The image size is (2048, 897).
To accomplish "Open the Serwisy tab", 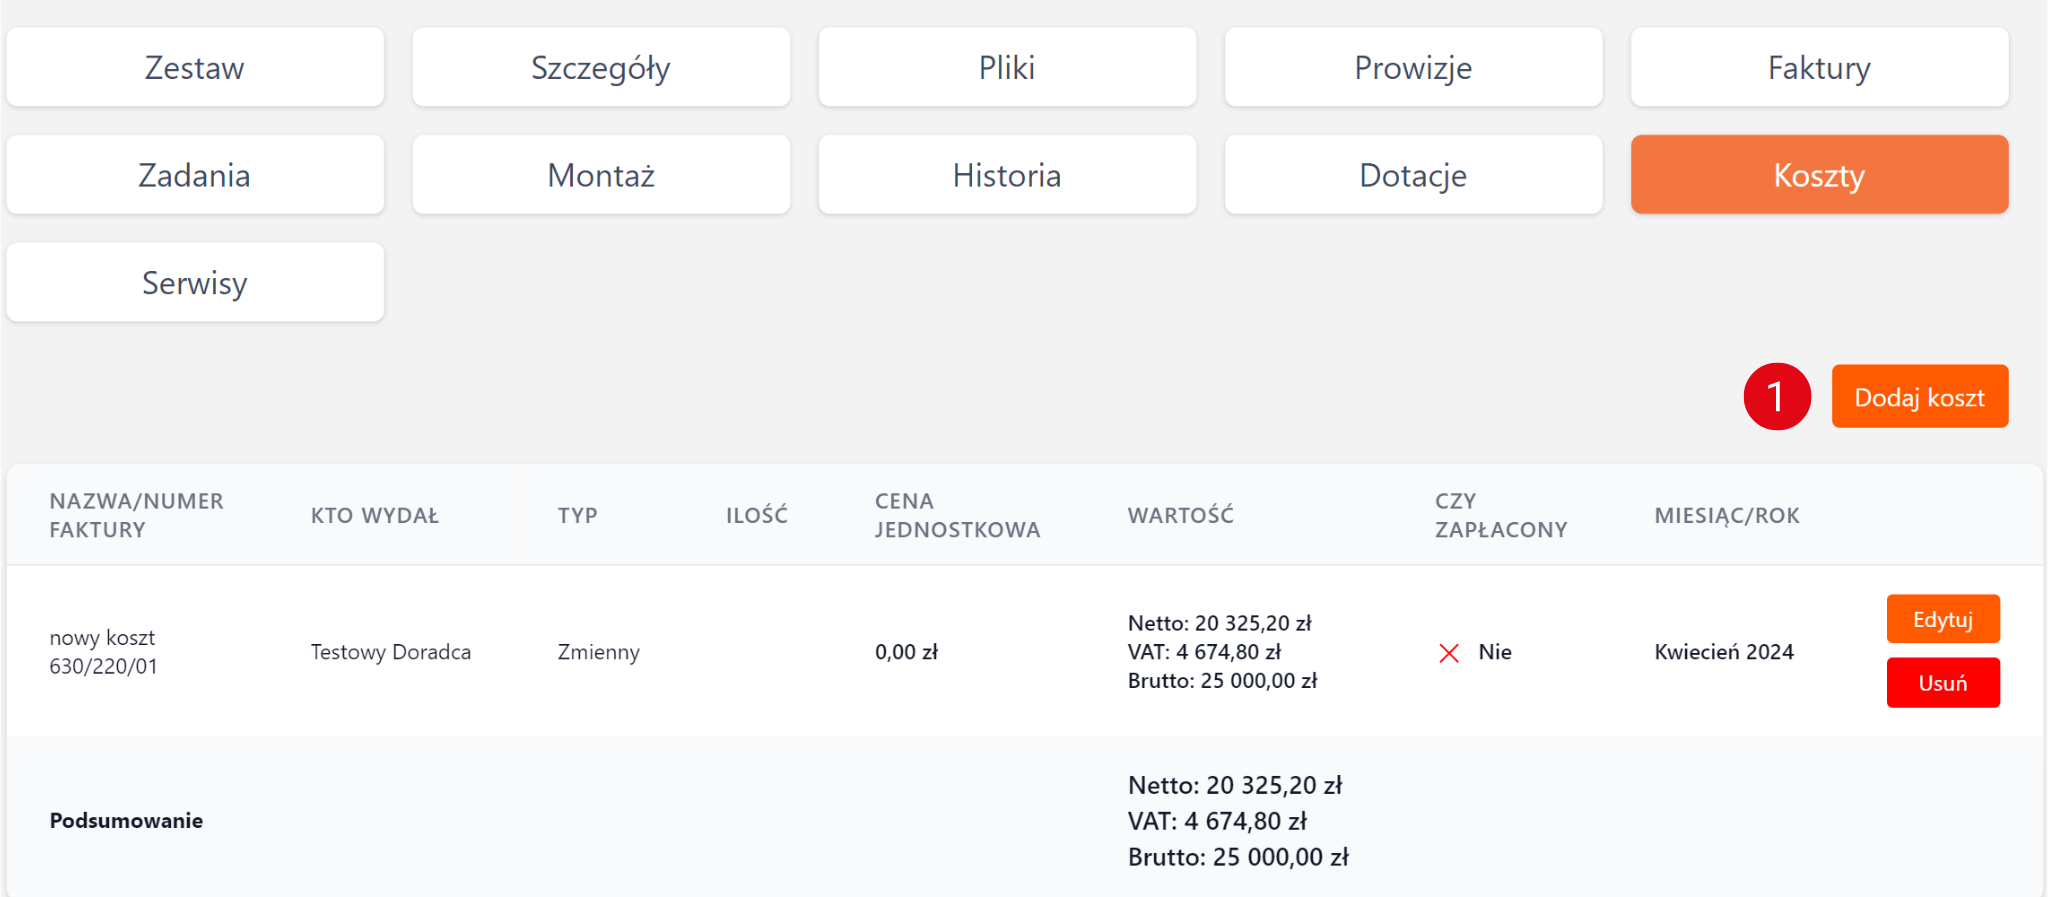I will (195, 282).
